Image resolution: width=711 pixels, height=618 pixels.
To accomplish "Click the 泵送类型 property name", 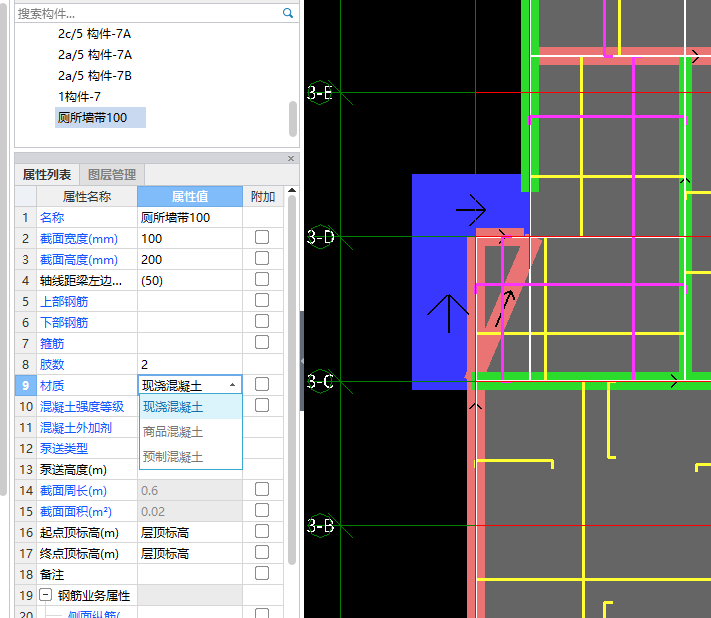I will [x=63, y=448].
